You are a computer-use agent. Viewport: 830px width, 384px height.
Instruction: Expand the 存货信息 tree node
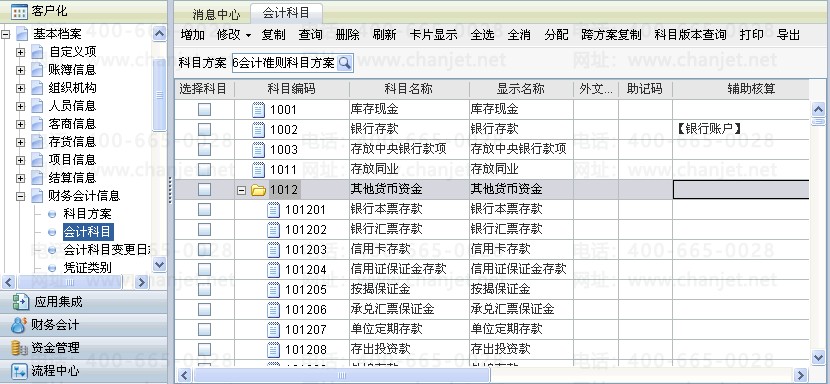coord(20,142)
